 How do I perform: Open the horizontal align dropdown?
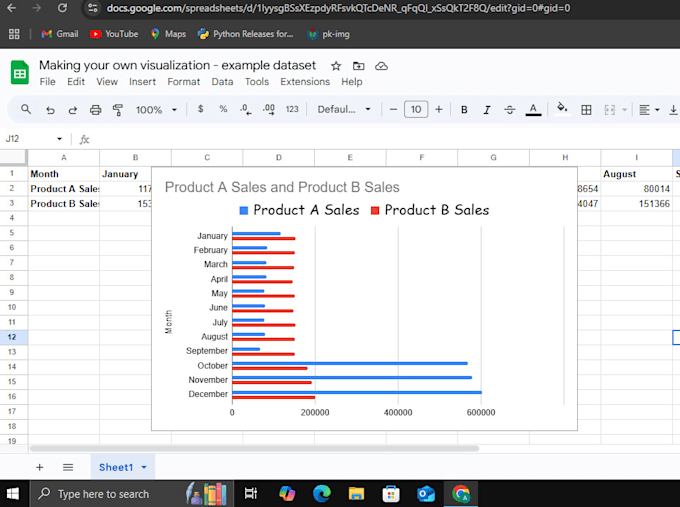649,110
